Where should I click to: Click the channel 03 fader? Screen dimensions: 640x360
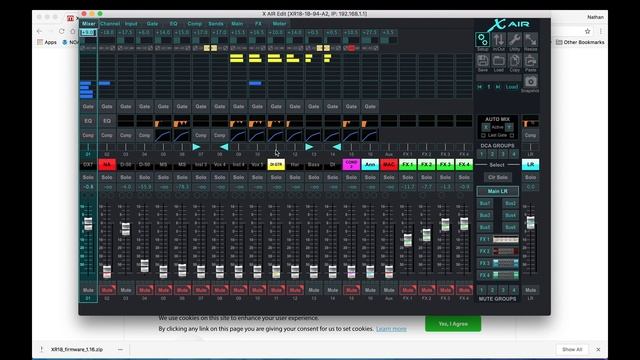point(126,229)
